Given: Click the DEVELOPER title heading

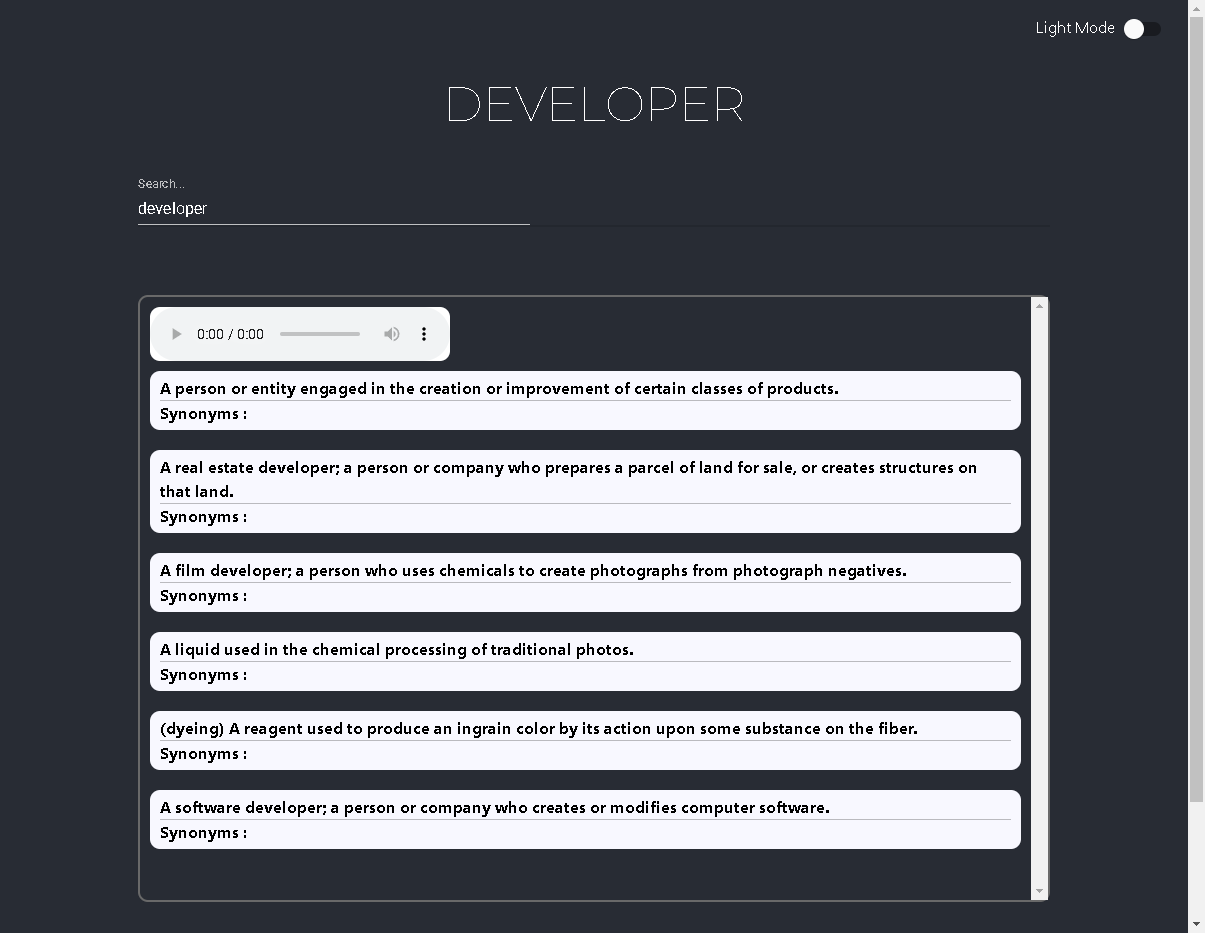Looking at the screenshot, I should point(595,104).
